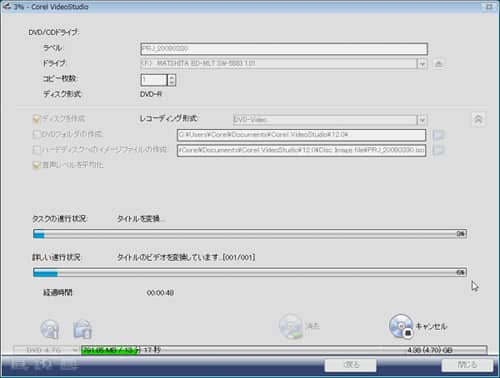
Task: Toggle the audio level normalize checkbox
Action: (x=36, y=165)
